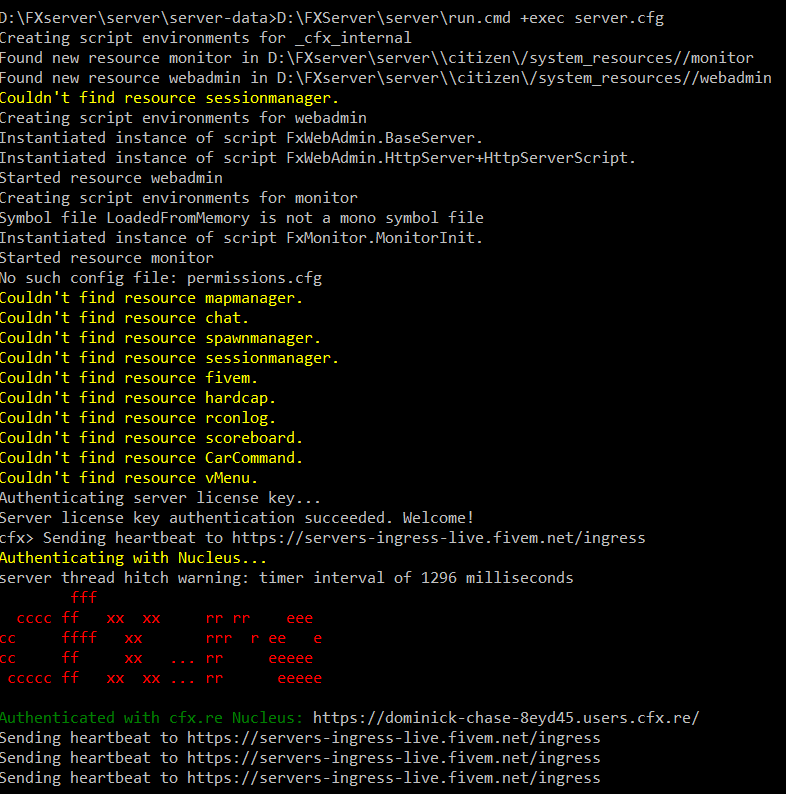Click 'Couldn't find resource fivem.' line
786x794 pixels.
(129, 378)
